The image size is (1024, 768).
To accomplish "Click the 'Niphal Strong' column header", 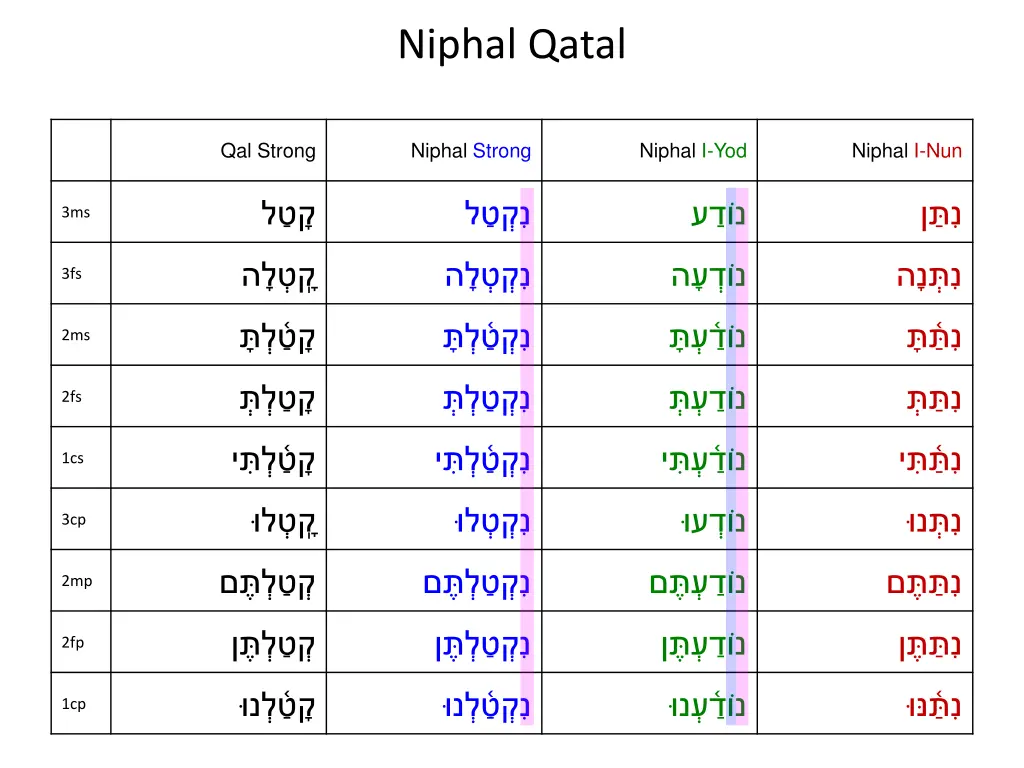I will coord(471,151).
